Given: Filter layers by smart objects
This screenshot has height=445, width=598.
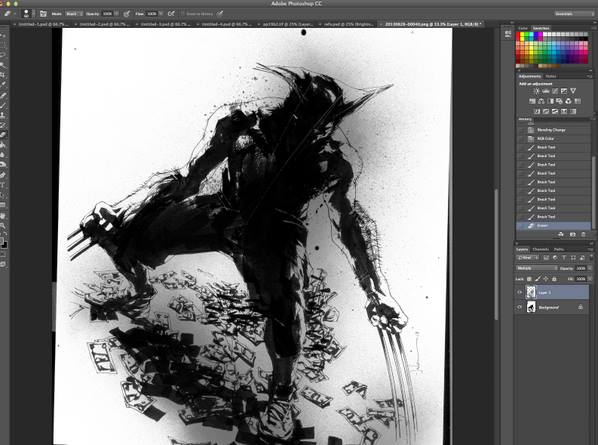Looking at the screenshot, I should [582, 258].
